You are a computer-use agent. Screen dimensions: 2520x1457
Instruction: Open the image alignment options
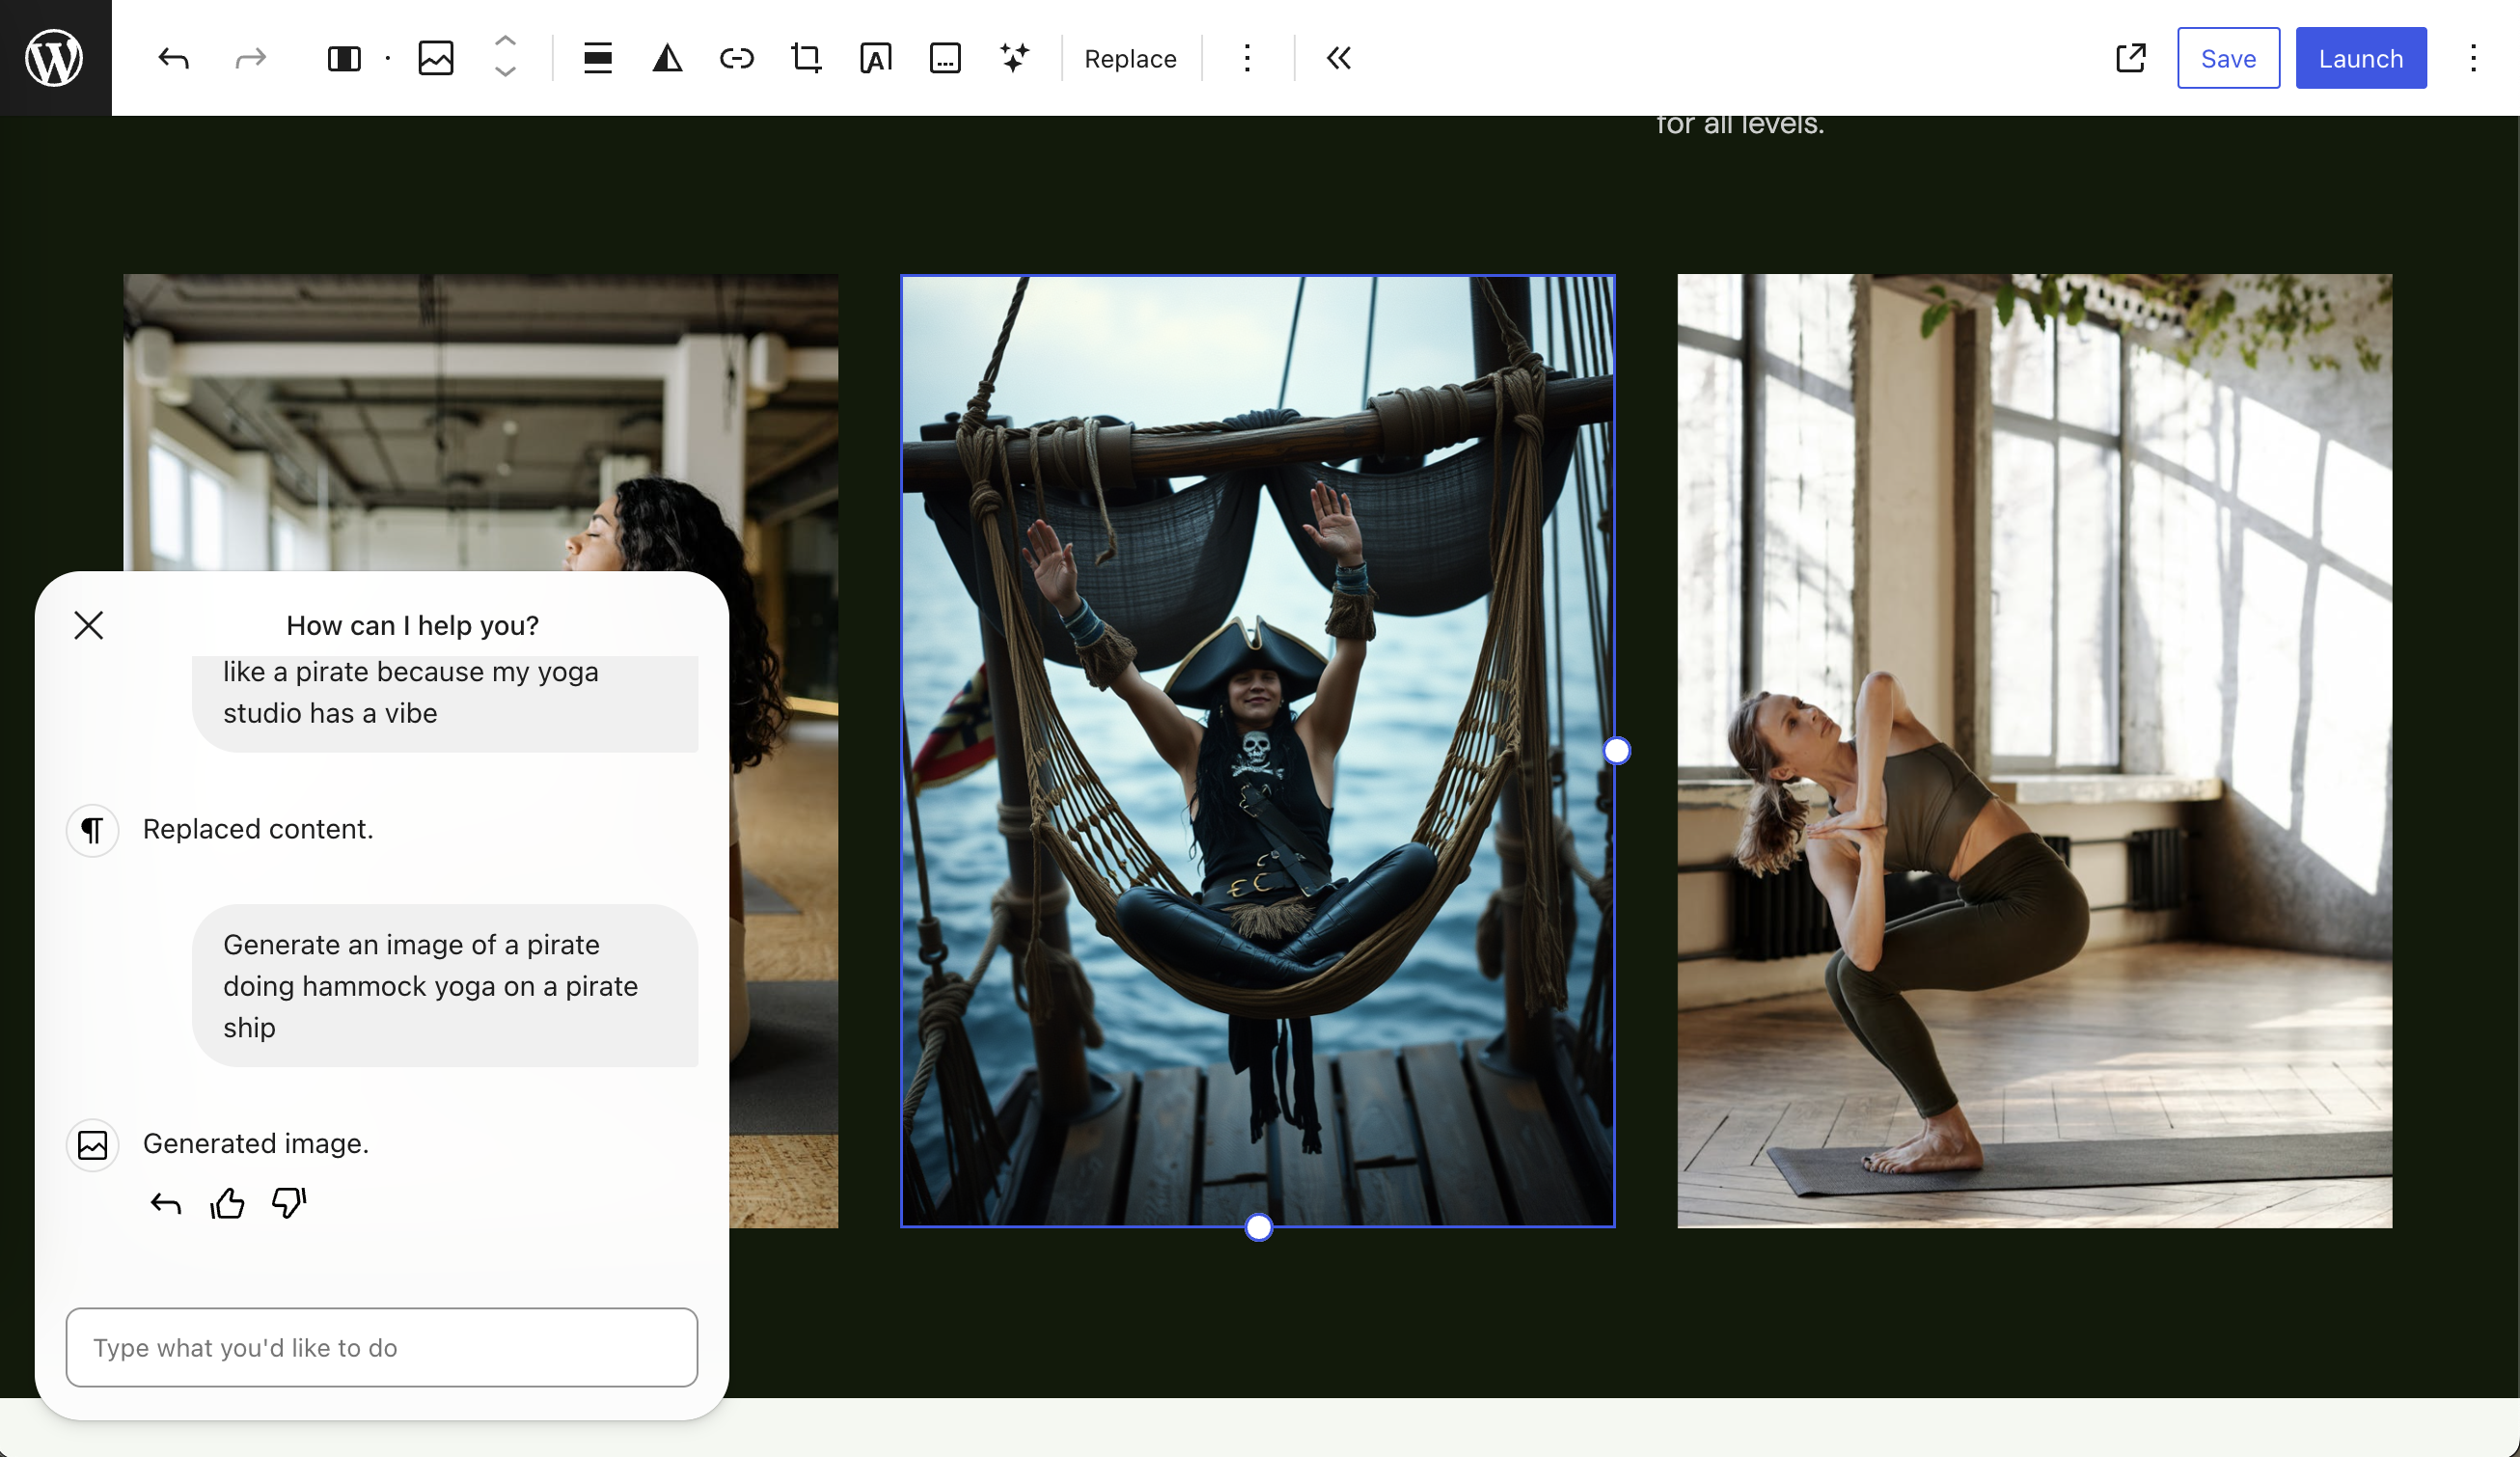click(598, 58)
